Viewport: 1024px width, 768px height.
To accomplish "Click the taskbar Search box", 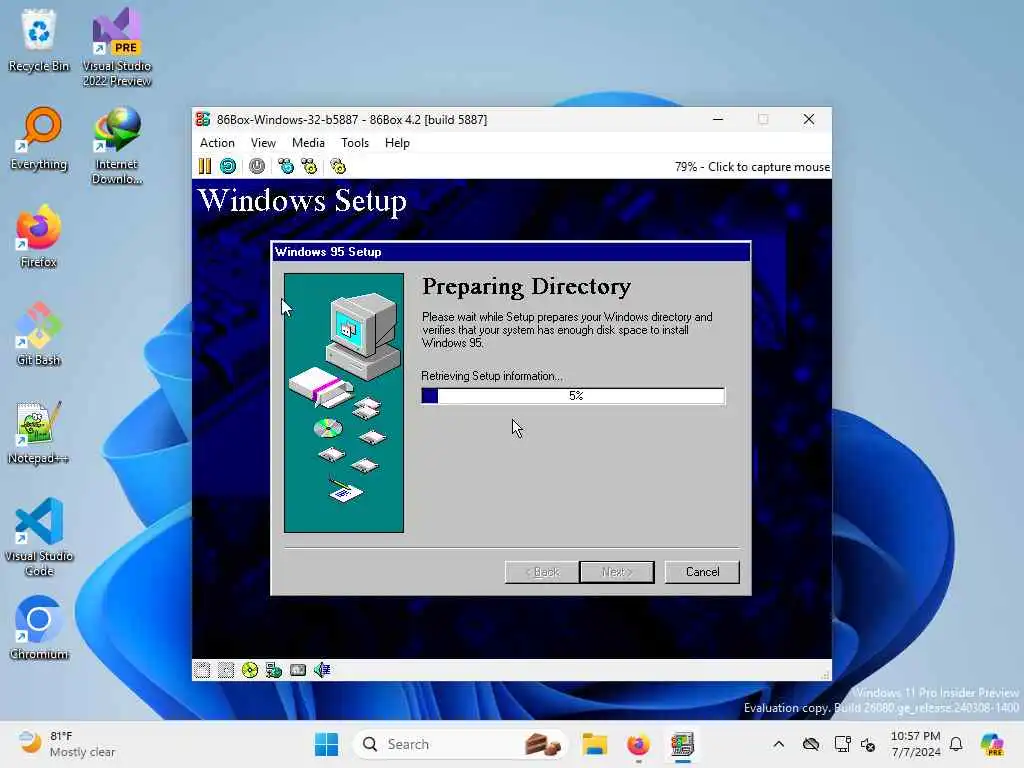I will tap(460, 744).
